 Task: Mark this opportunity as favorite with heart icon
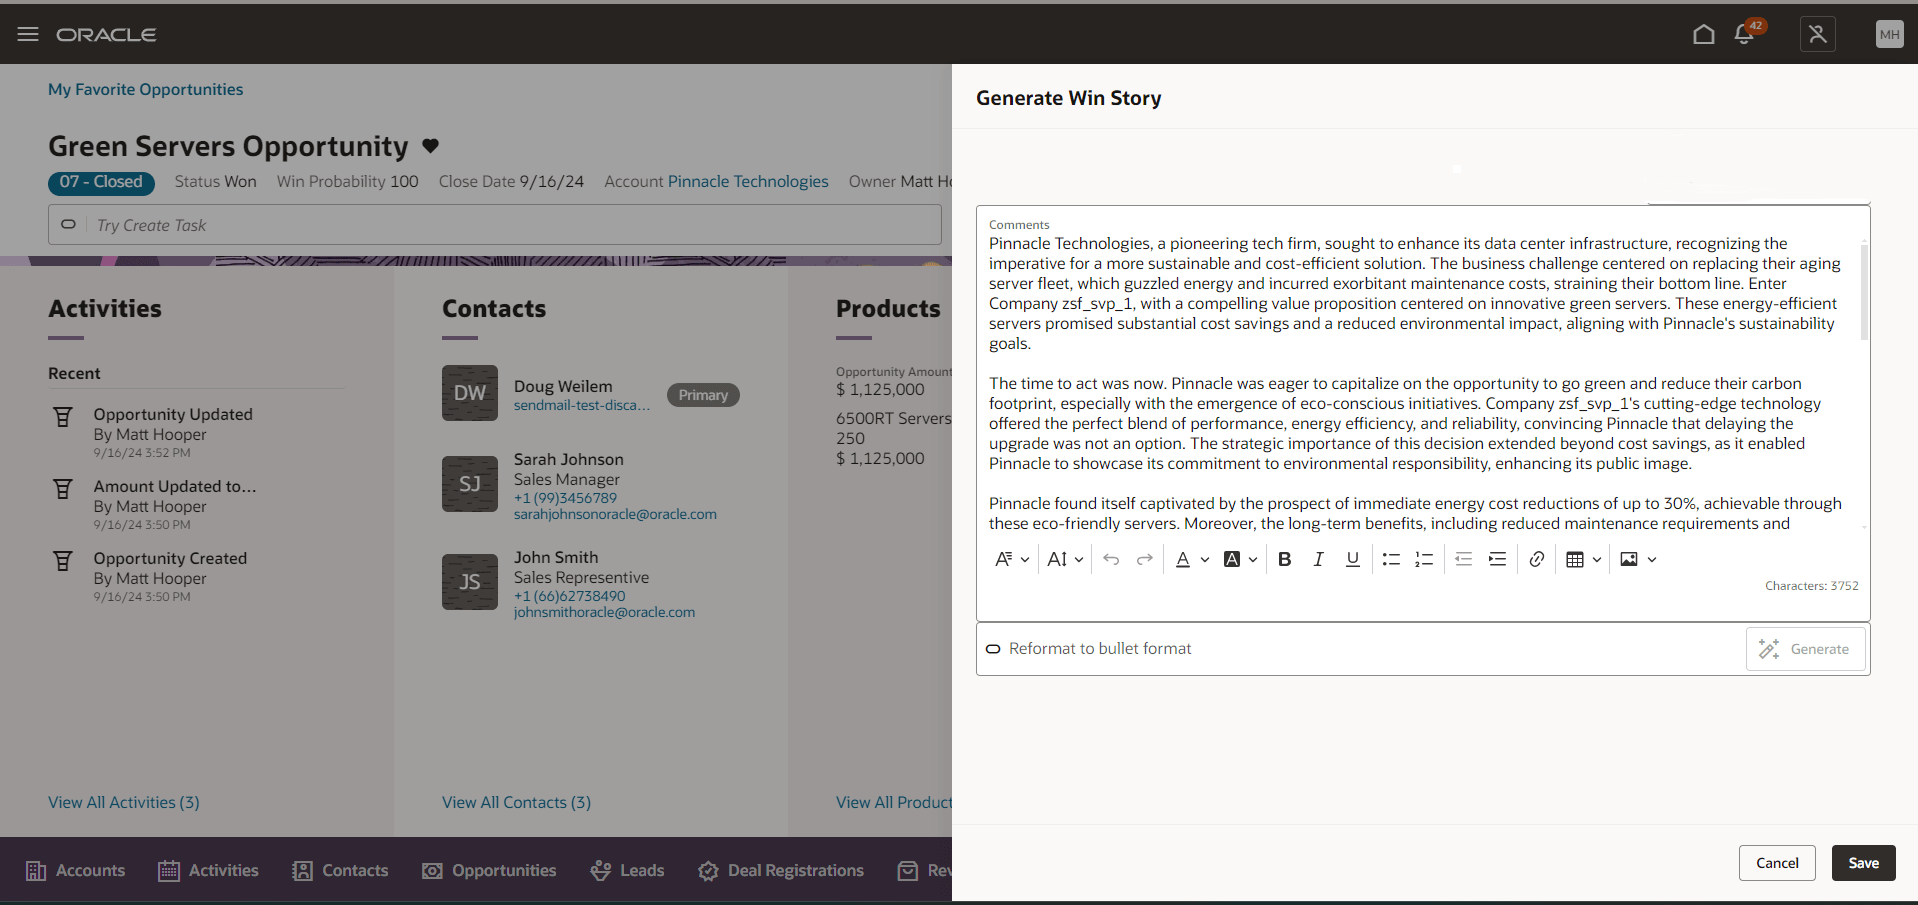pyautogui.click(x=430, y=145)
